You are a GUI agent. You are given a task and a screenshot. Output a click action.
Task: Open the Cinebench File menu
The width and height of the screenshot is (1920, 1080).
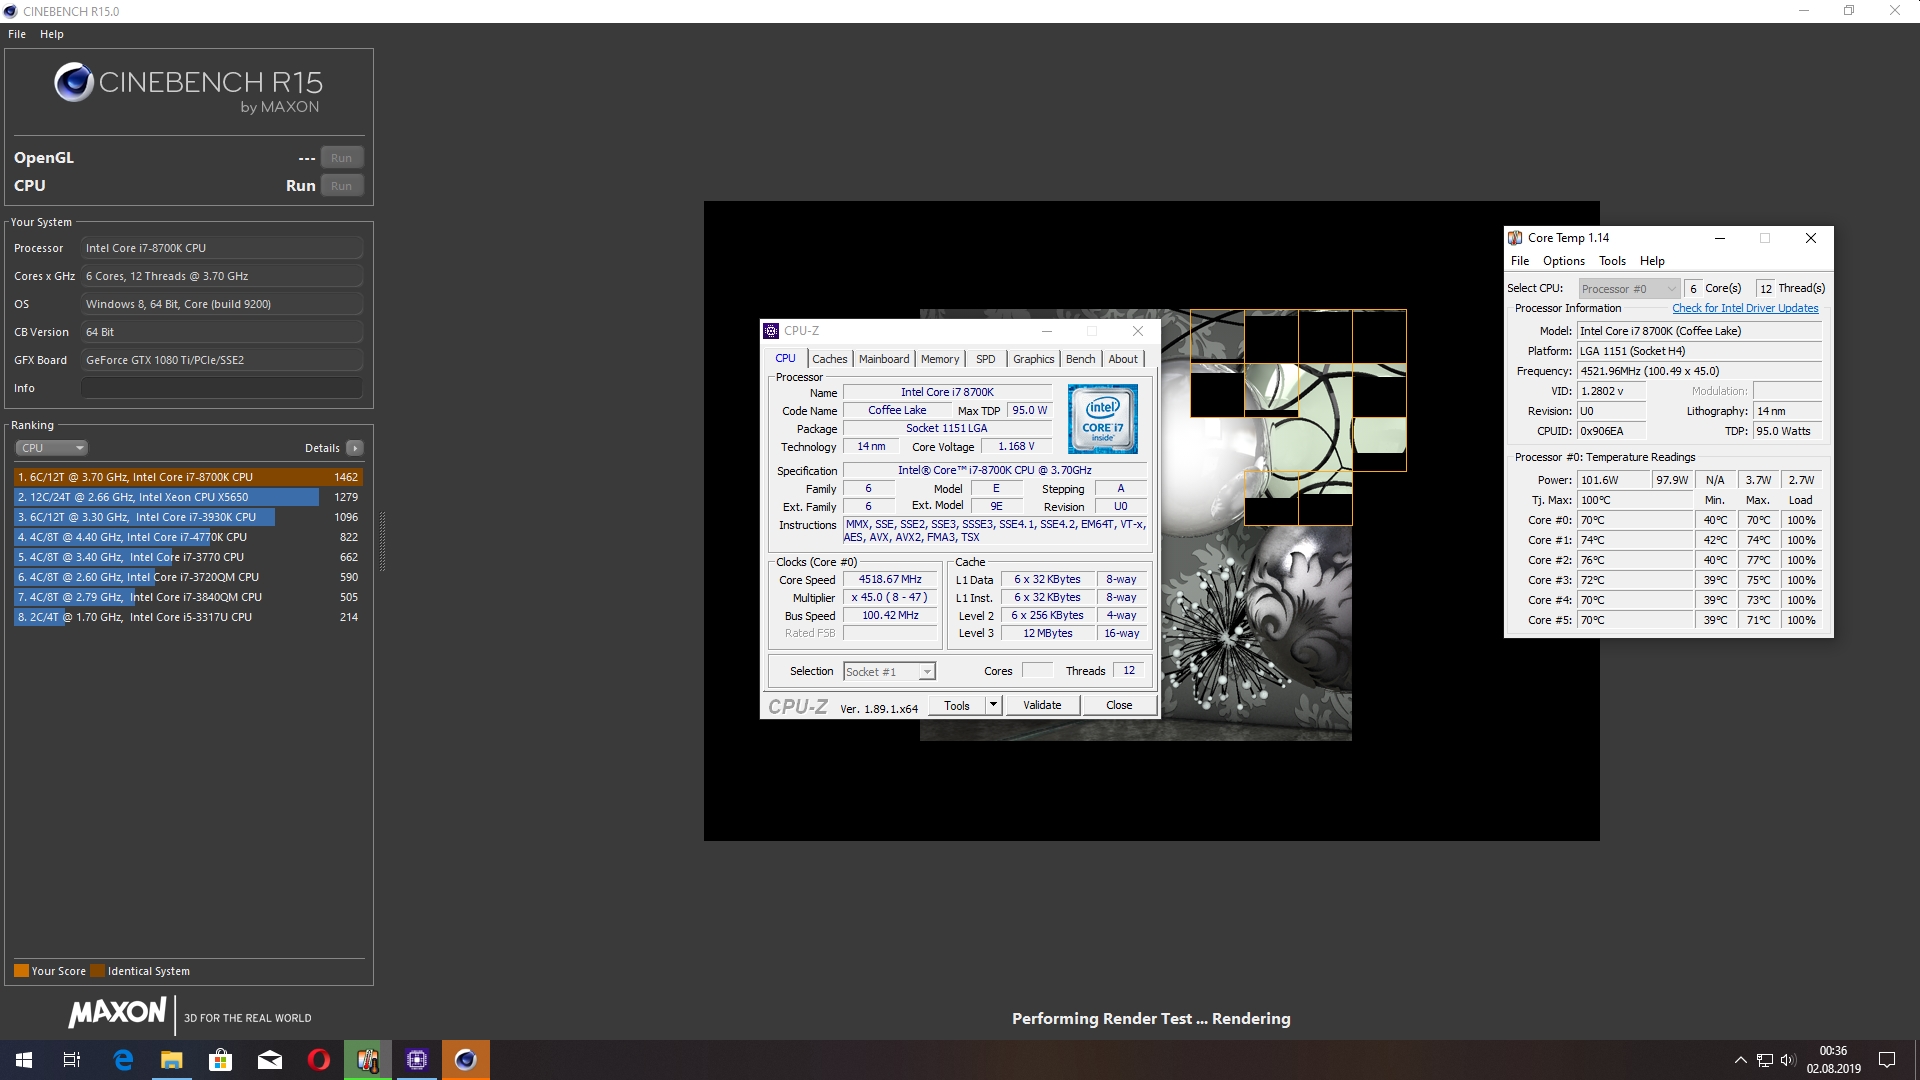coord(17,34)
